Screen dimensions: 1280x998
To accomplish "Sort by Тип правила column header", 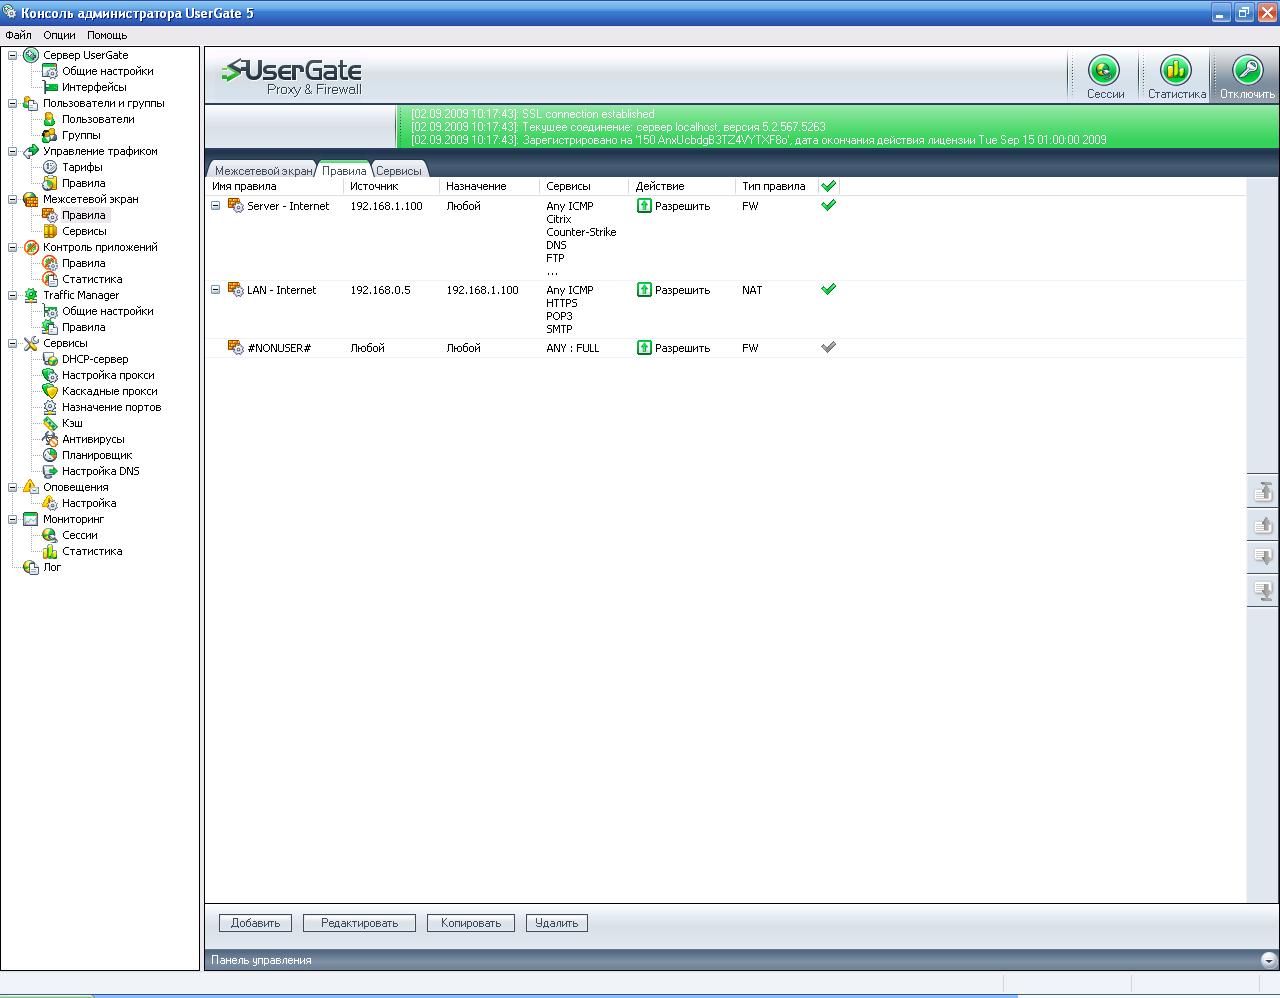I will 776,186.
